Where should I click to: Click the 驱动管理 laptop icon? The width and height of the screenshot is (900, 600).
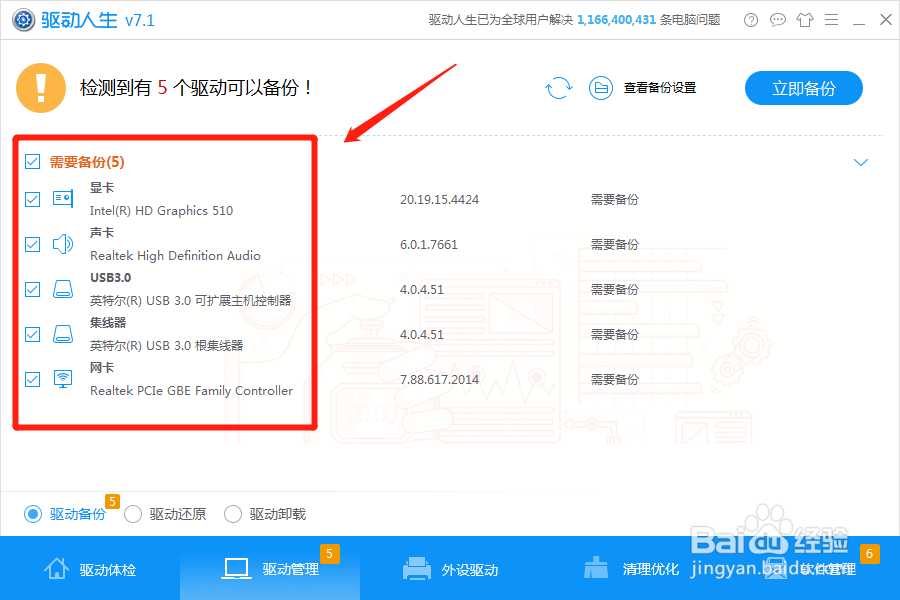click(236, 568)
